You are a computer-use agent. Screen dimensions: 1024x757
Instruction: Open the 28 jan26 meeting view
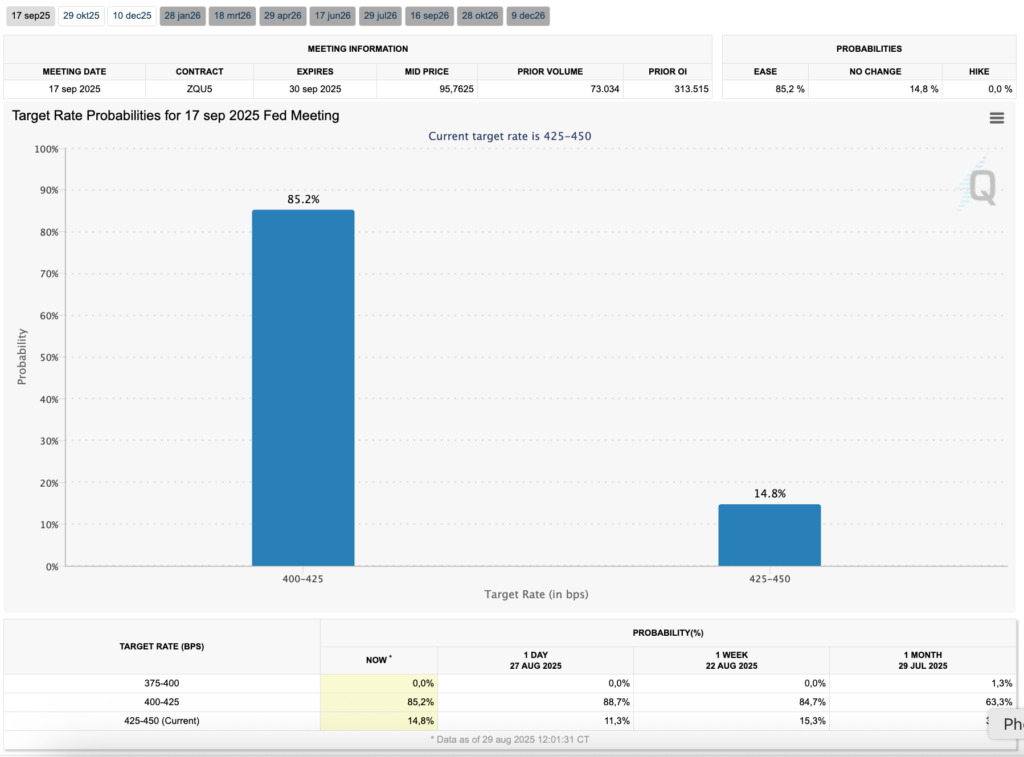(181, 15)
